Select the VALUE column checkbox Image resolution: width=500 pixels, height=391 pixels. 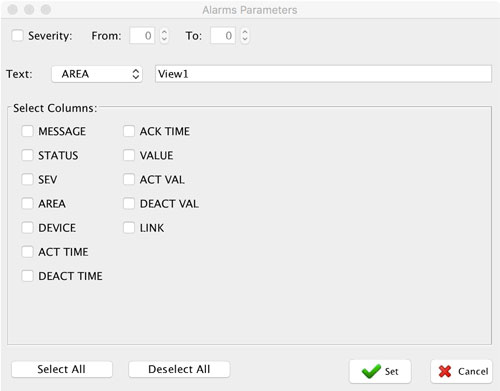coord(129,155)
